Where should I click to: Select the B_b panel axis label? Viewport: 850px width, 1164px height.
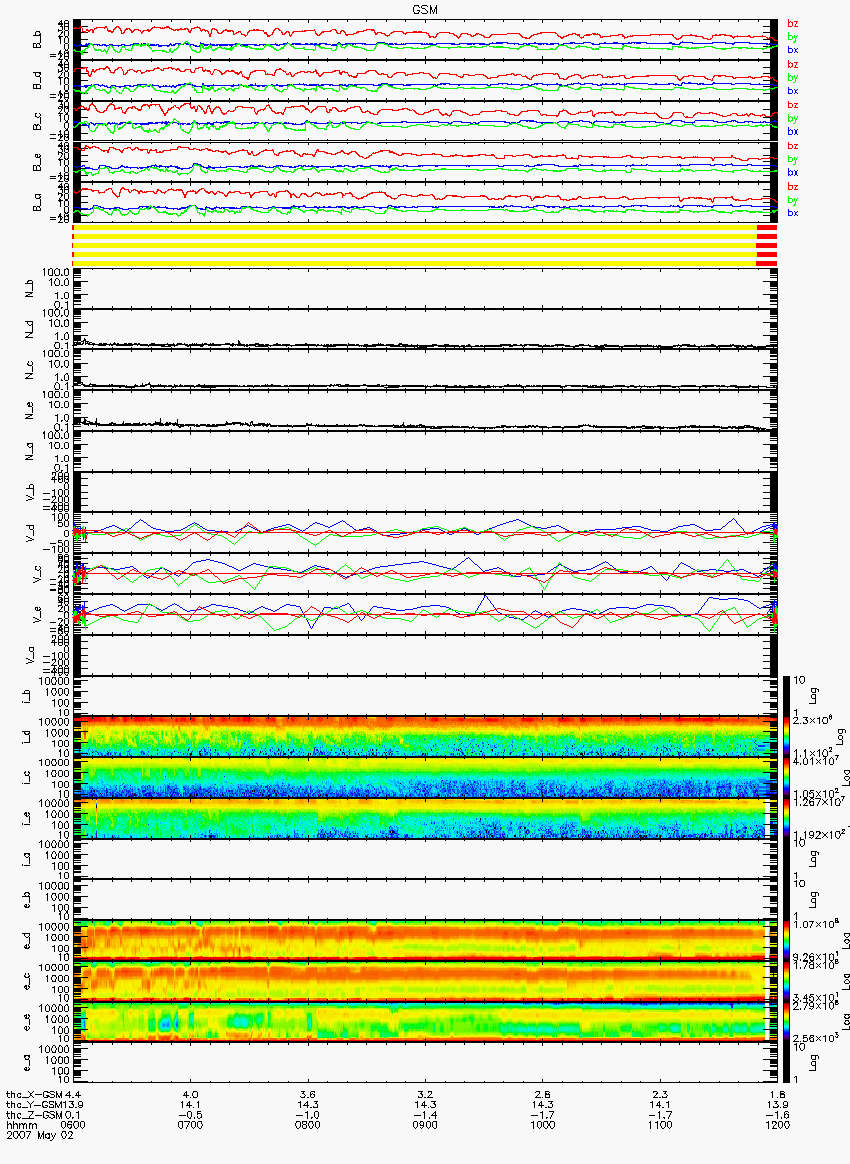click(37, 39)
